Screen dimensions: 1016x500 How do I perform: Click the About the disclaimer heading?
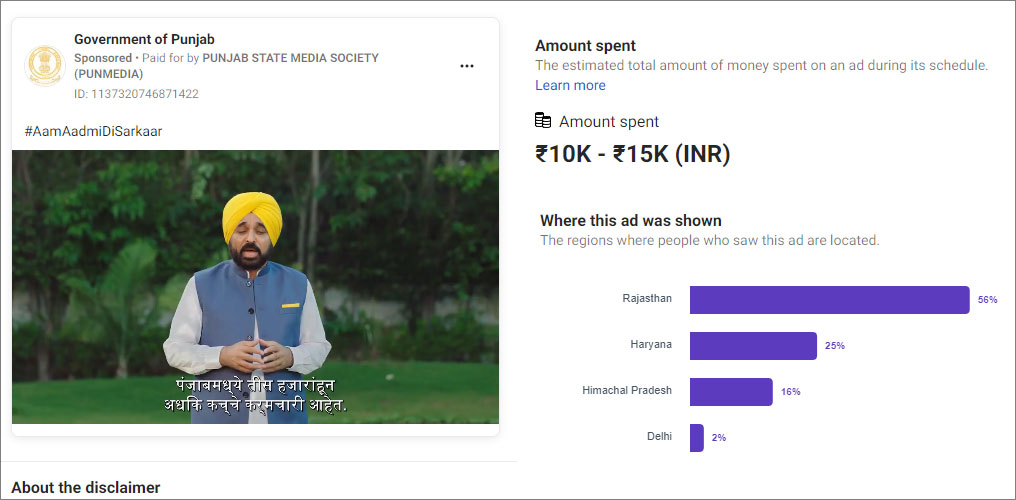(85, 488)
